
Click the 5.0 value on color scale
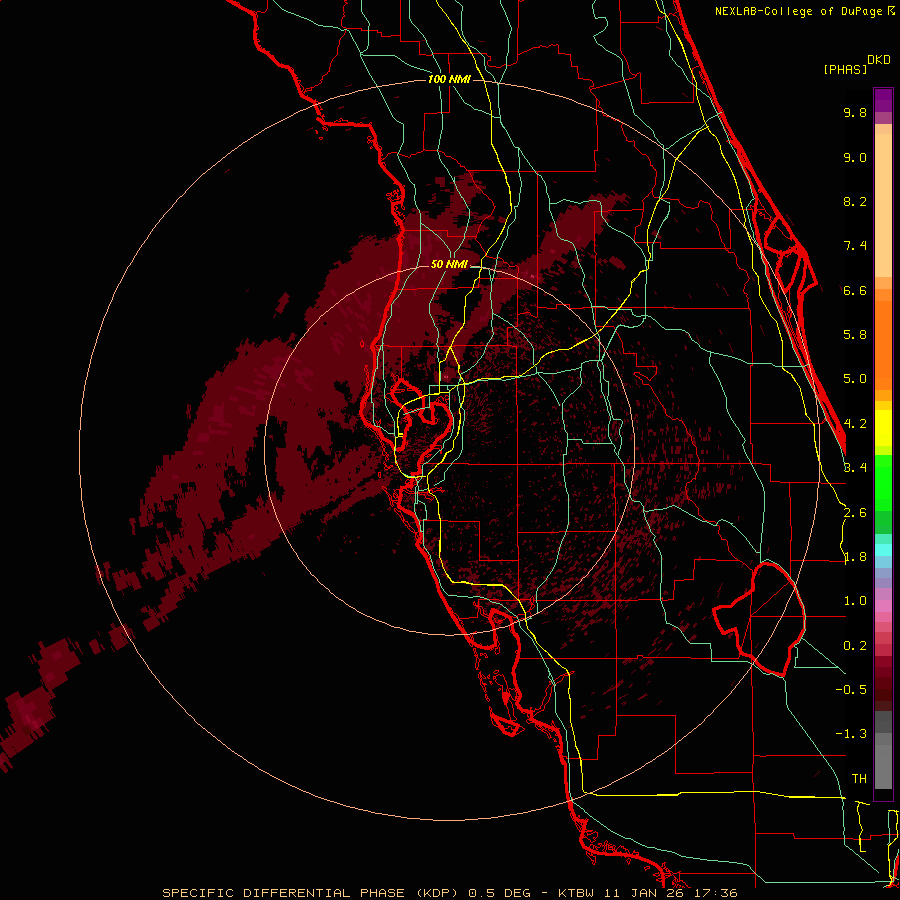(855, 379)
